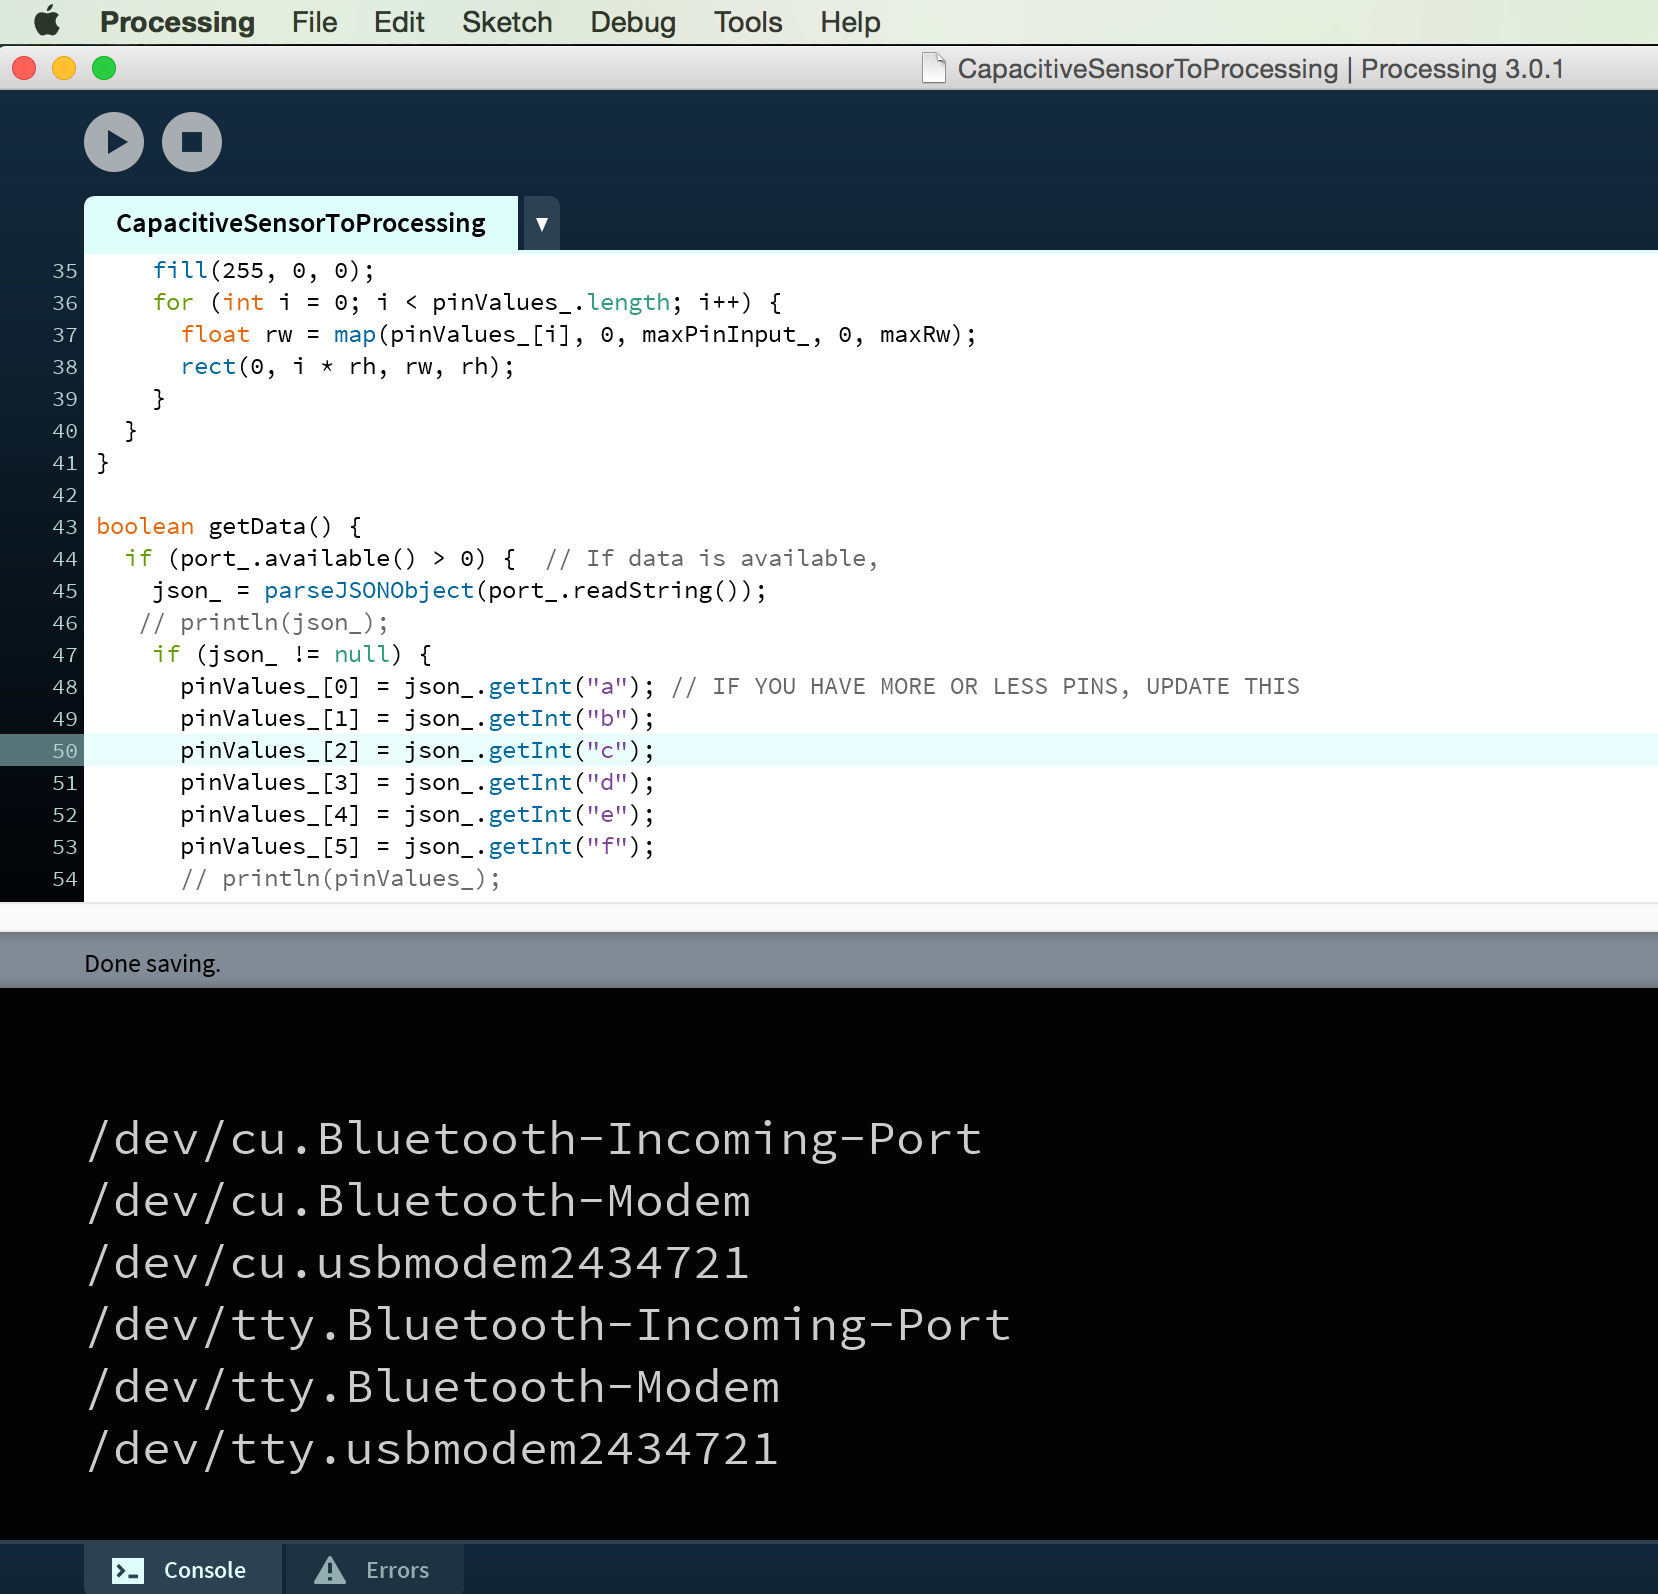
Task: Click the 'fill(255, 0, 0);' code line
Action: point(264,270)
